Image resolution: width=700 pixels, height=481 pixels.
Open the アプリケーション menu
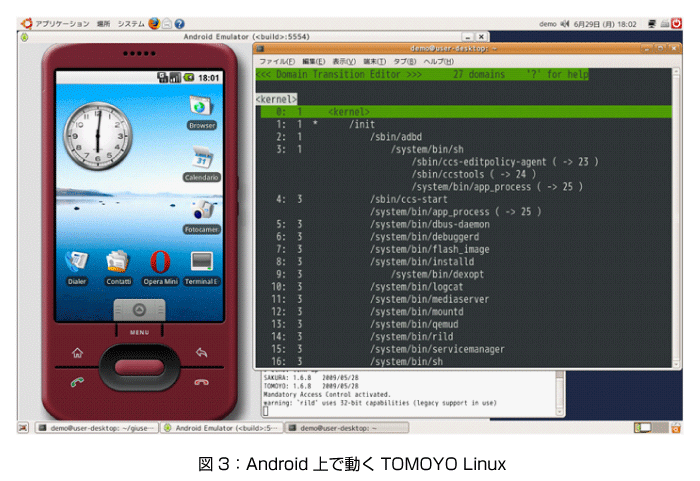[62, 24]
